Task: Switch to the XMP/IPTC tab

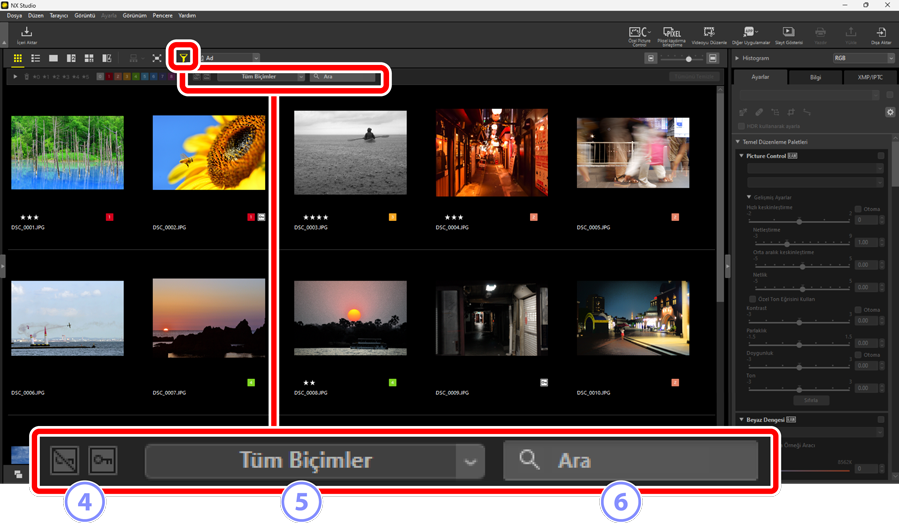Action: (870, 77)
